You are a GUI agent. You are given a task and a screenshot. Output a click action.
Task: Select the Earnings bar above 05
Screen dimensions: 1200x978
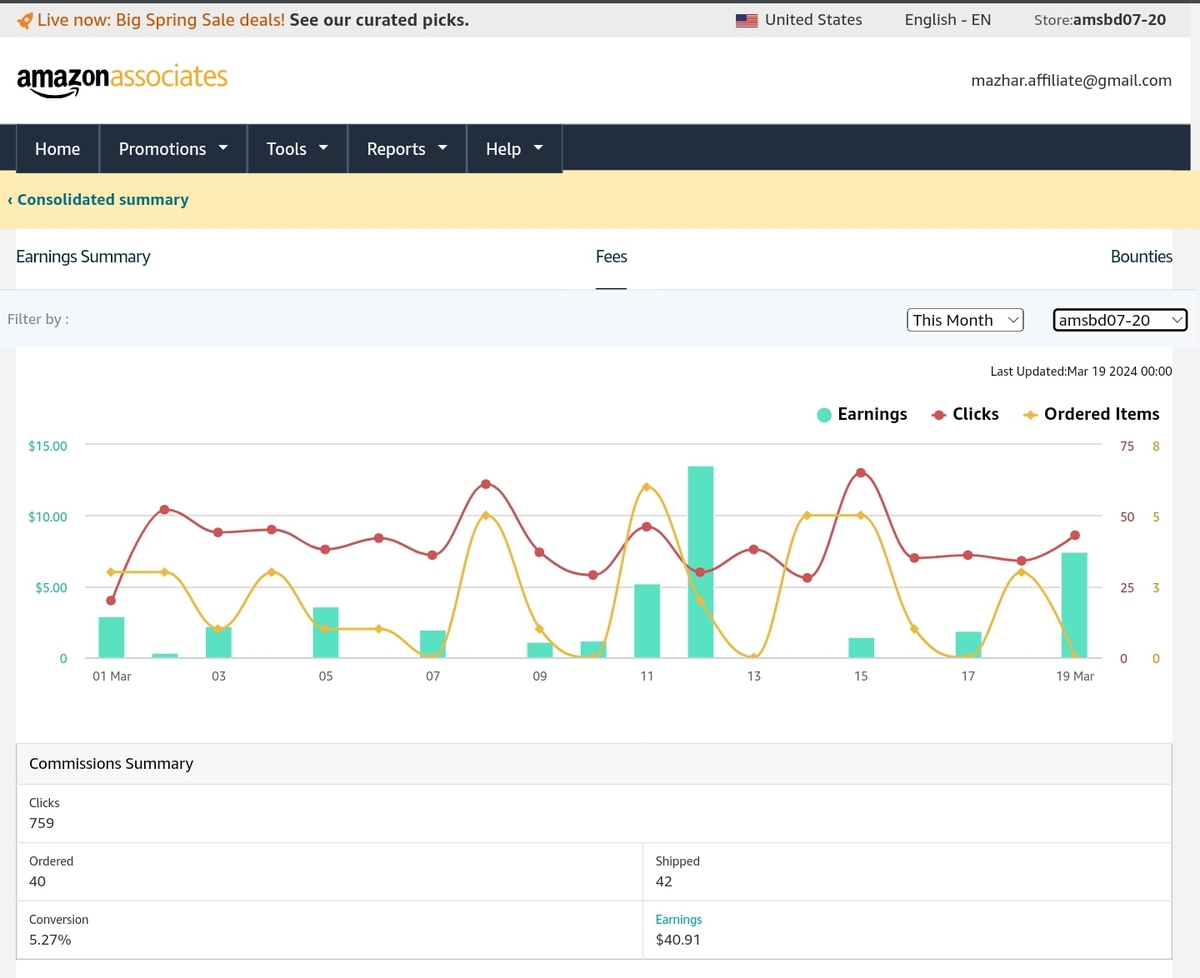(x=326, y=633)
